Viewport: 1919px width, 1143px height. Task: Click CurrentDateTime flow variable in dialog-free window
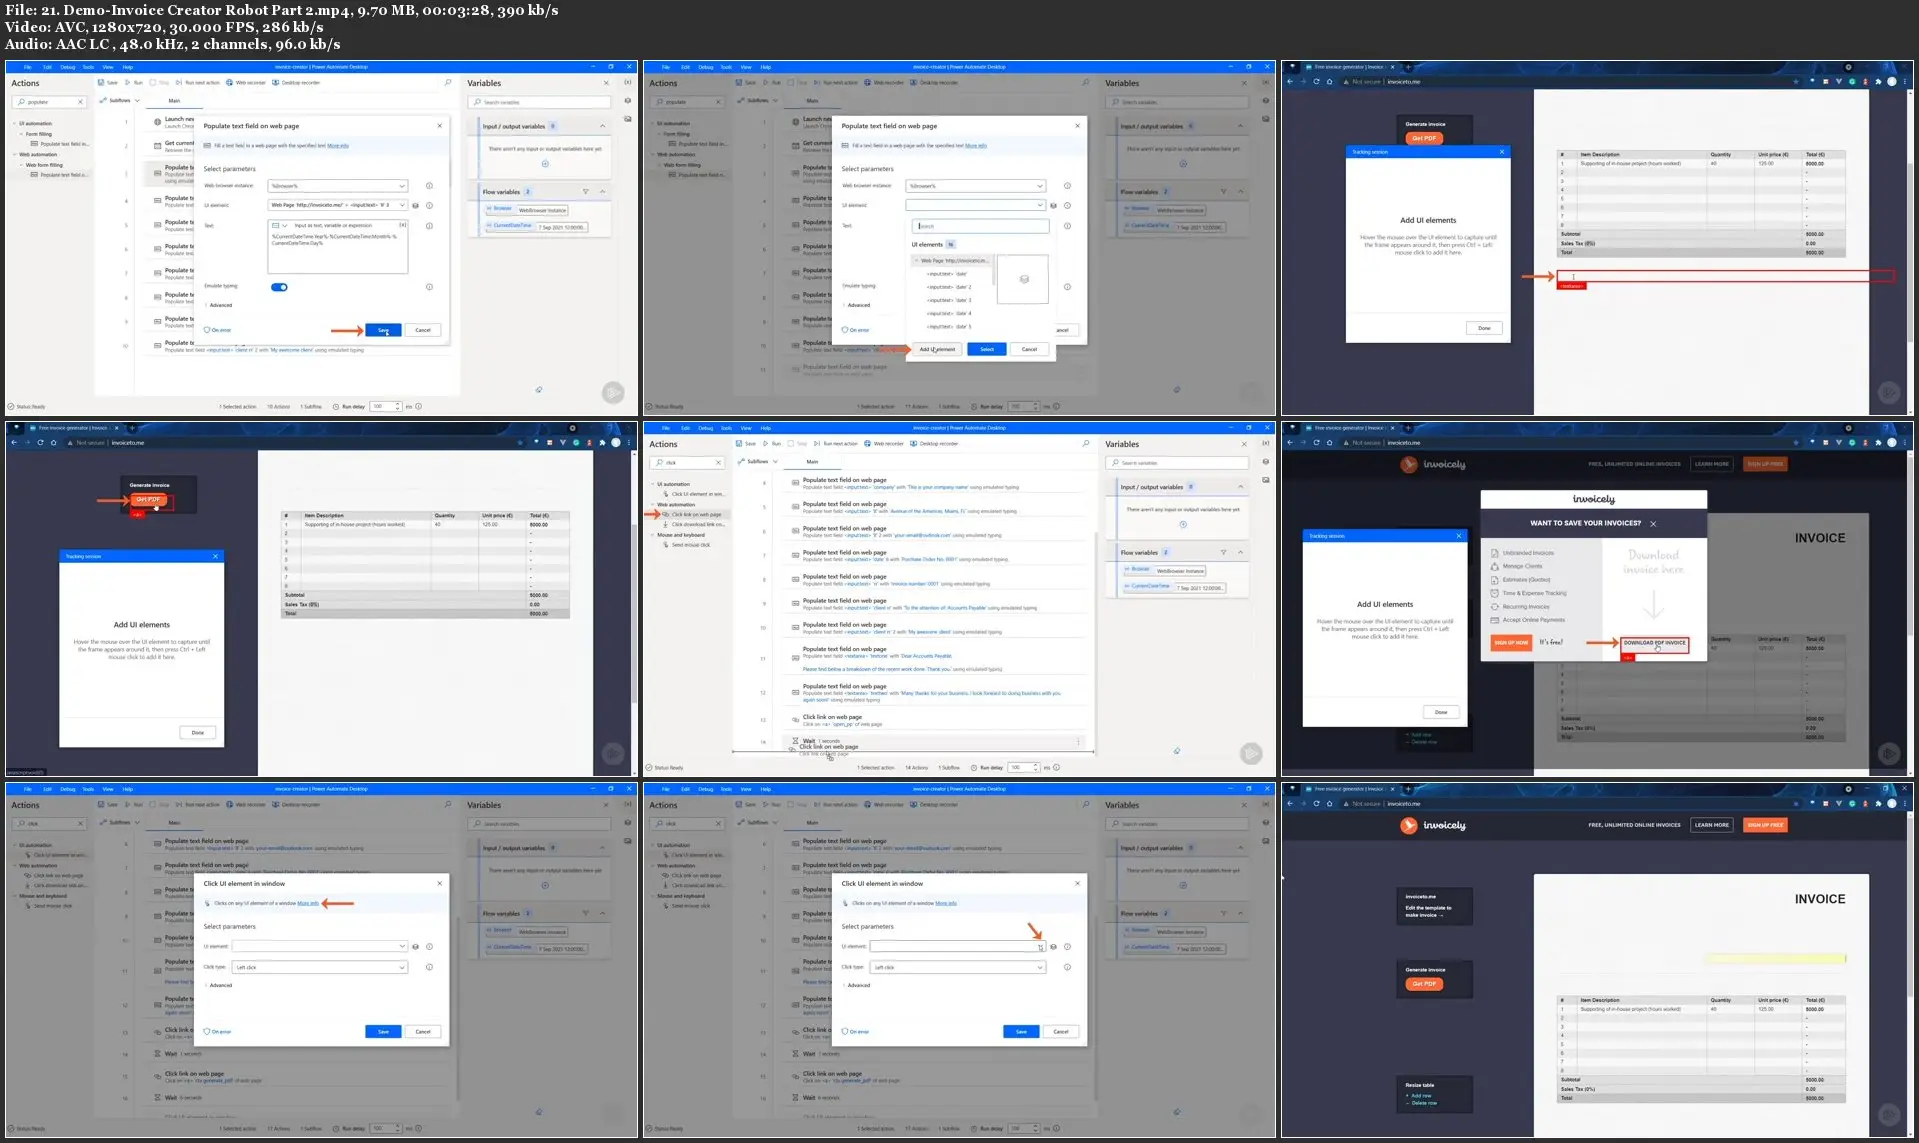click(1174, 587)
